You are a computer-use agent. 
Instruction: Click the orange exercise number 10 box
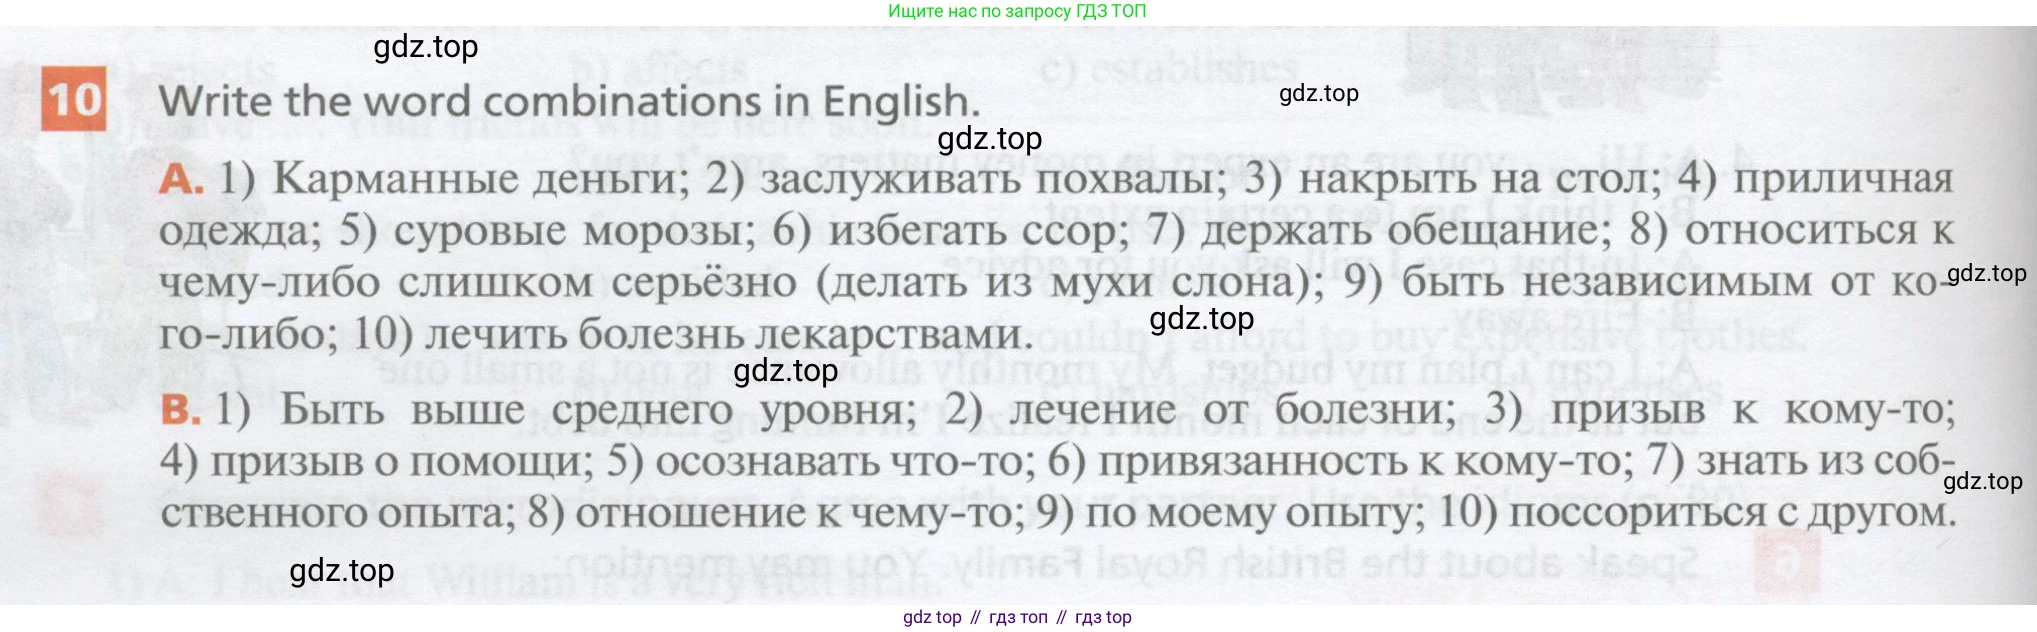[x=73, y=99]
